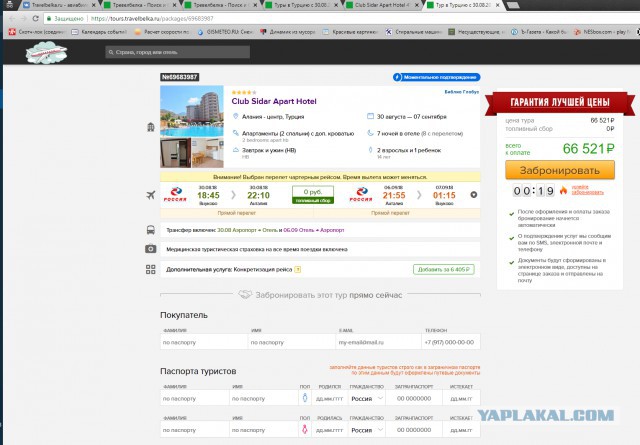Screen dimensions: 640x445
Task: Click the Библио Глобус operator link
Action: click(462, 92)
